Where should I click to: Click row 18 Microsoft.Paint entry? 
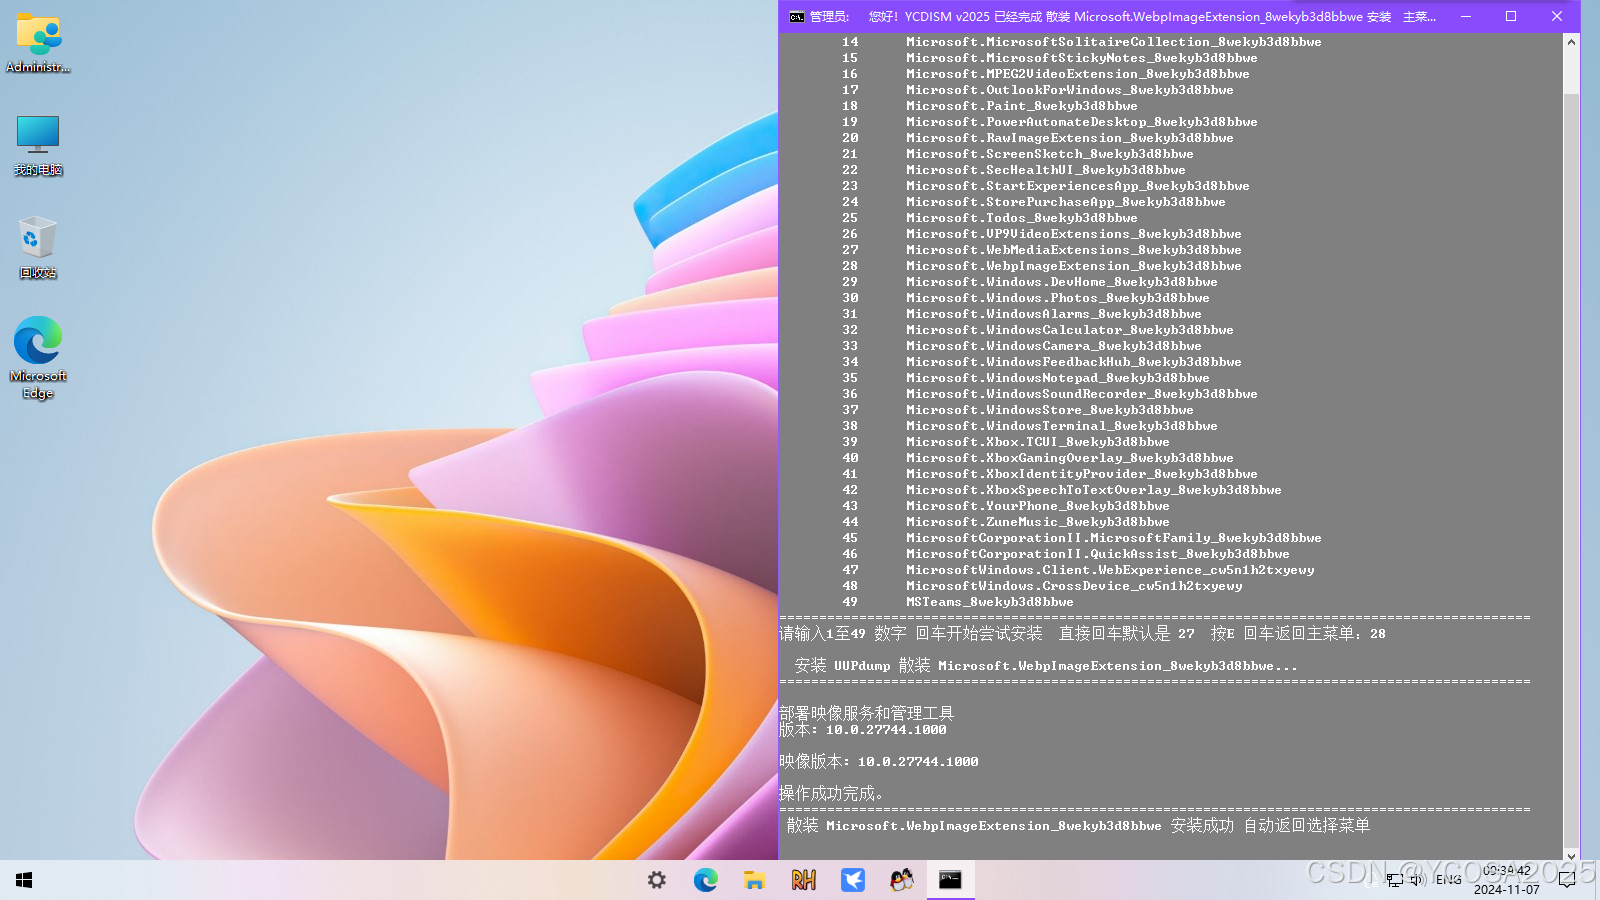click(989, 106)
